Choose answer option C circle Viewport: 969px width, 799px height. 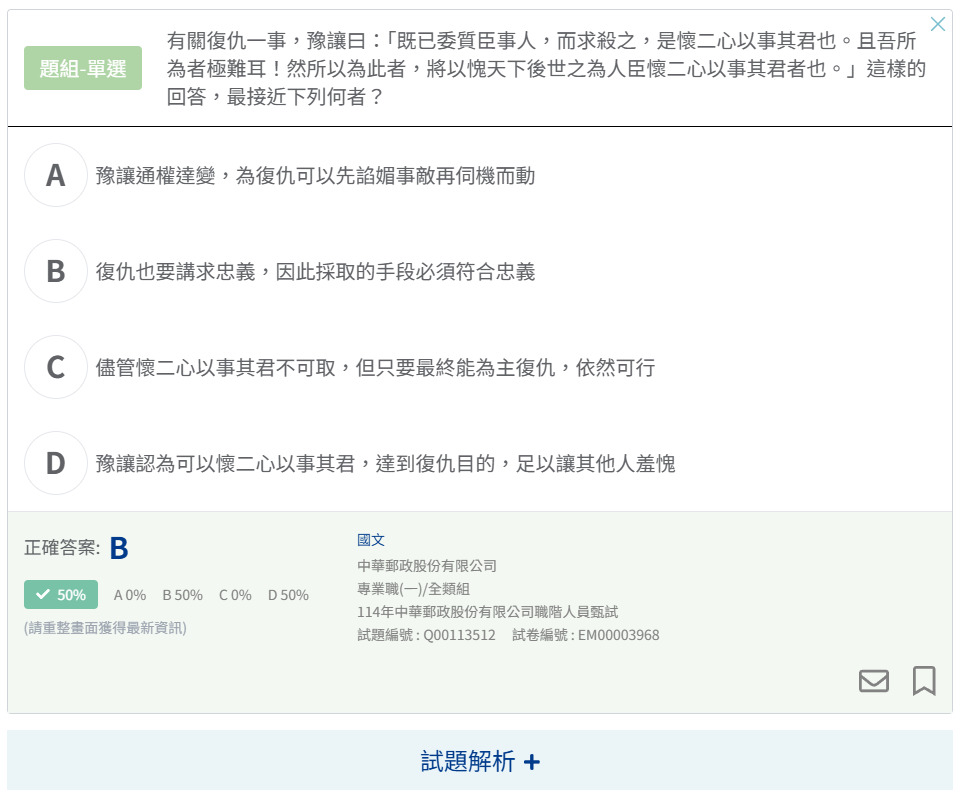click(56, 367)
